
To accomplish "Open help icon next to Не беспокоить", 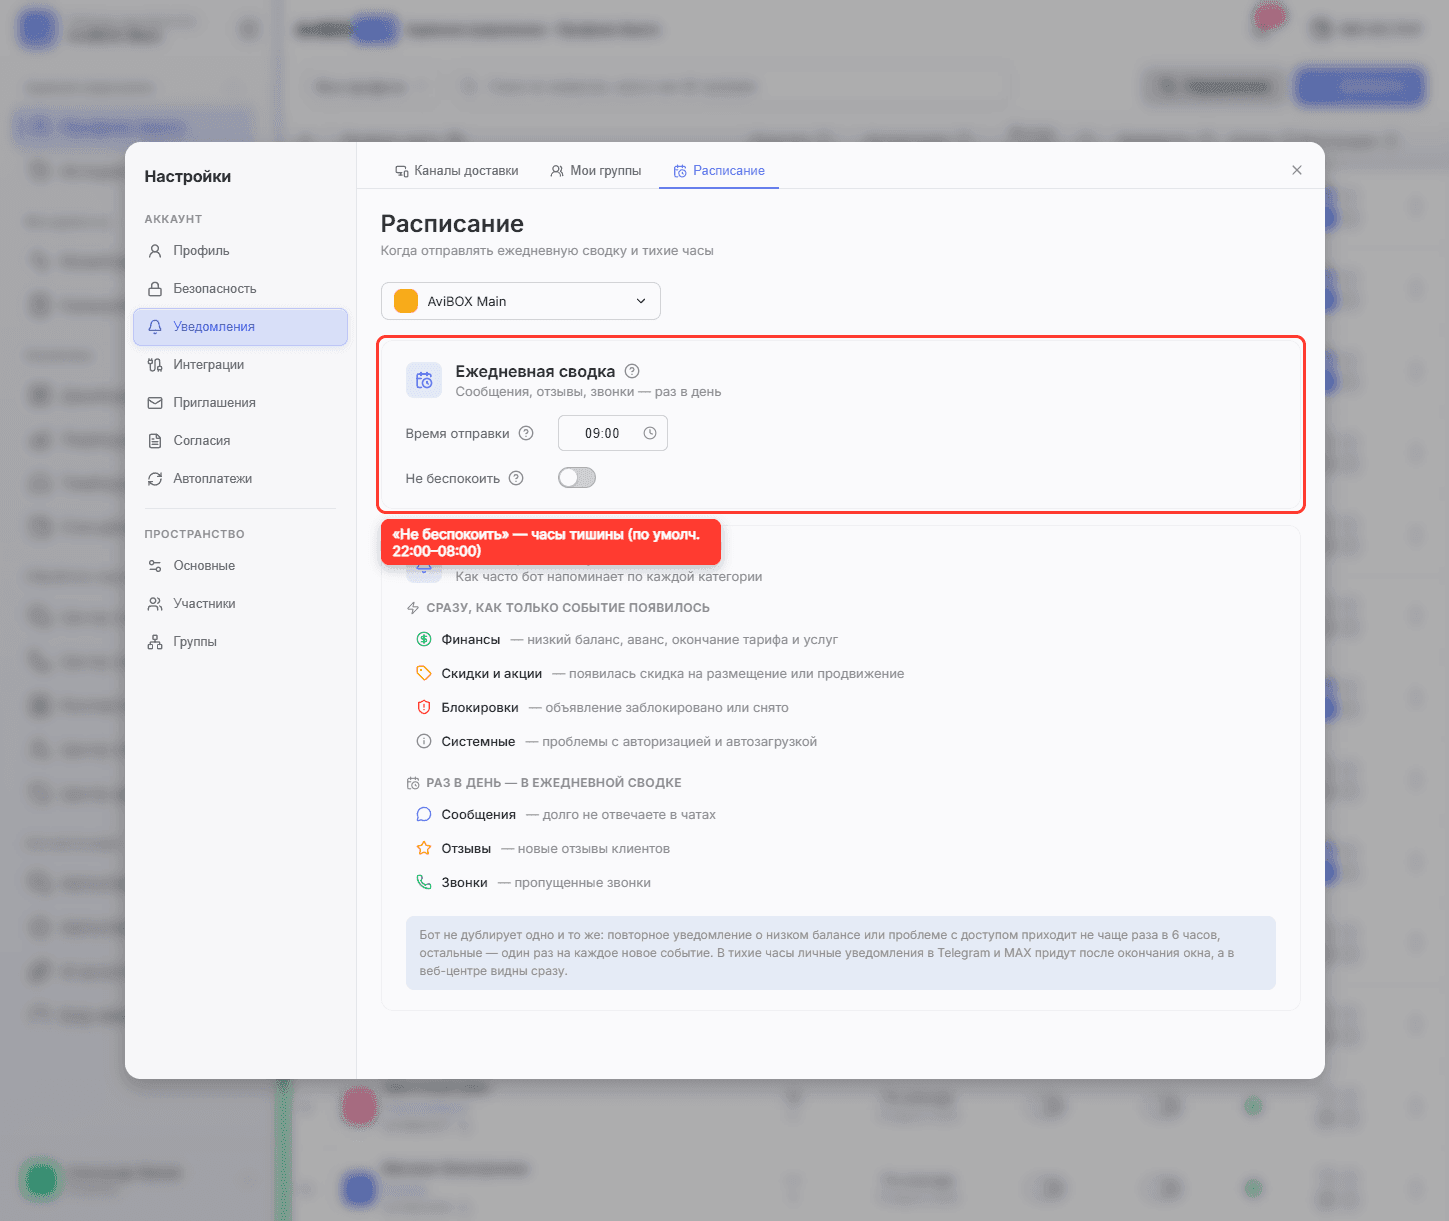I will [x=516, y=478].
